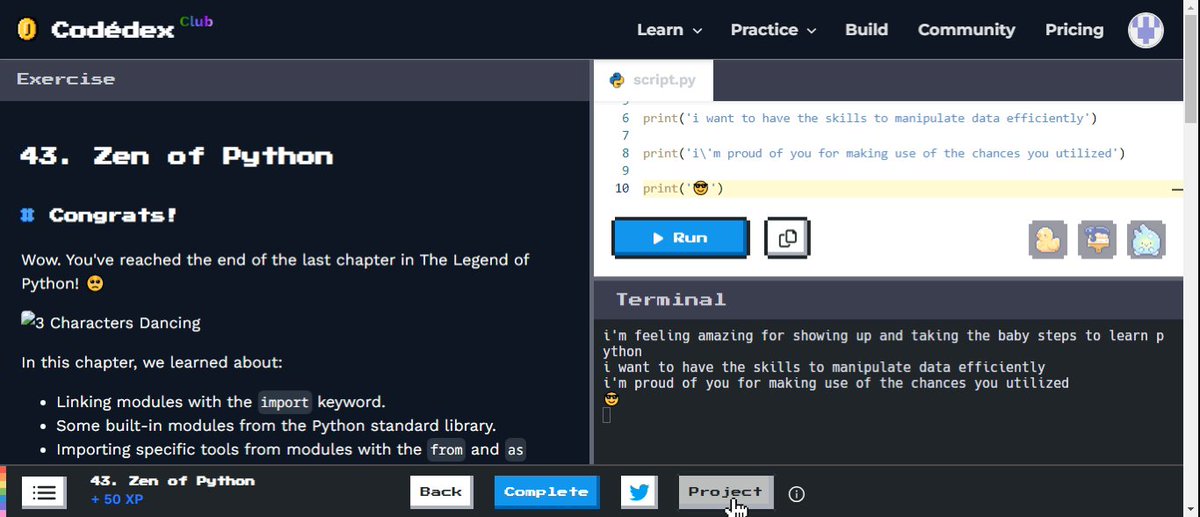Screen dimensions: 1200x517
Task: Share on Twitter via bird icon
Action: pyautogui.click(x=639, y=492)
